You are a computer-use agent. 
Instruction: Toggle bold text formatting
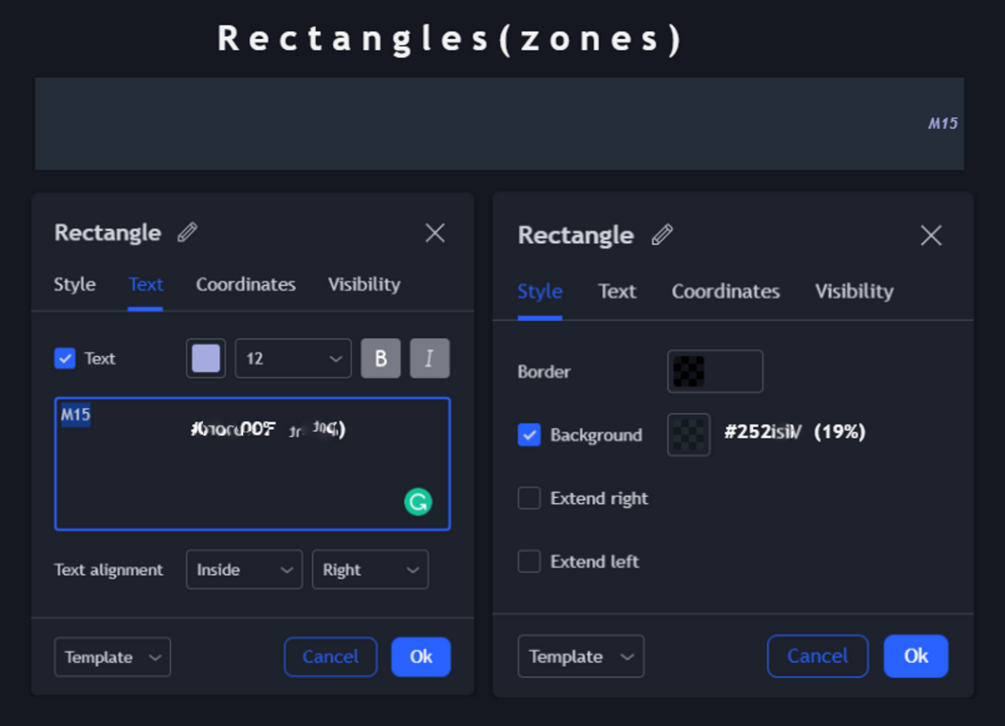(380, 358)
